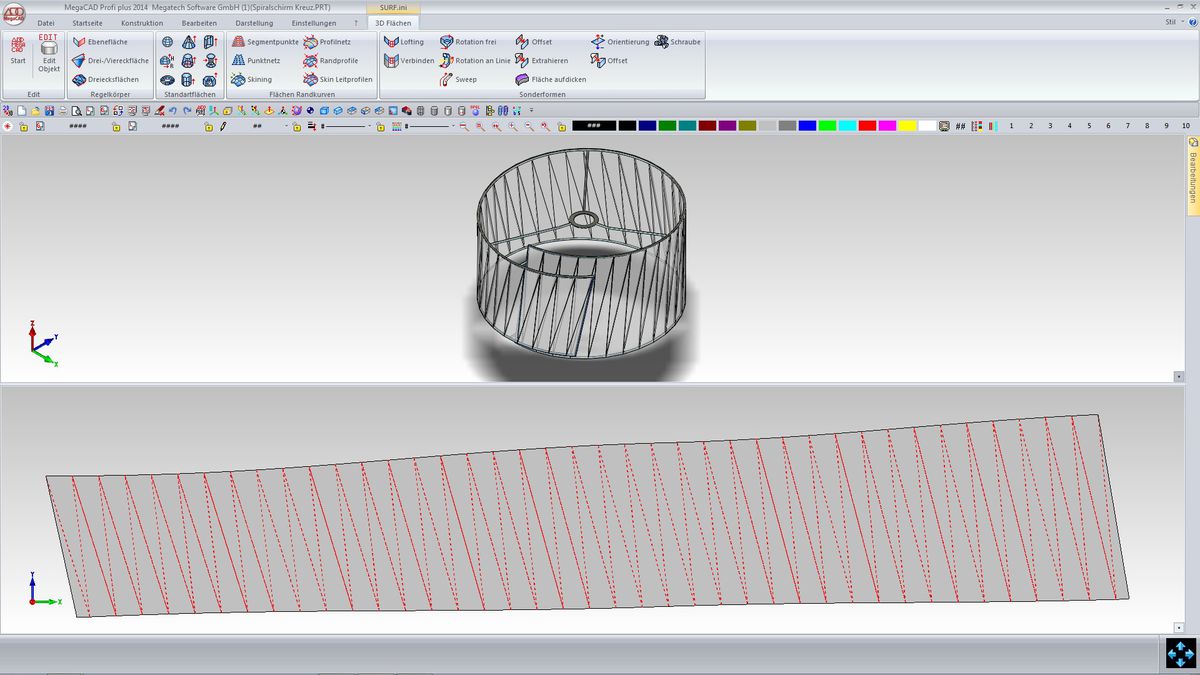Open the Bearbeitungen side panel
1200x675 pixels.
1192,170
